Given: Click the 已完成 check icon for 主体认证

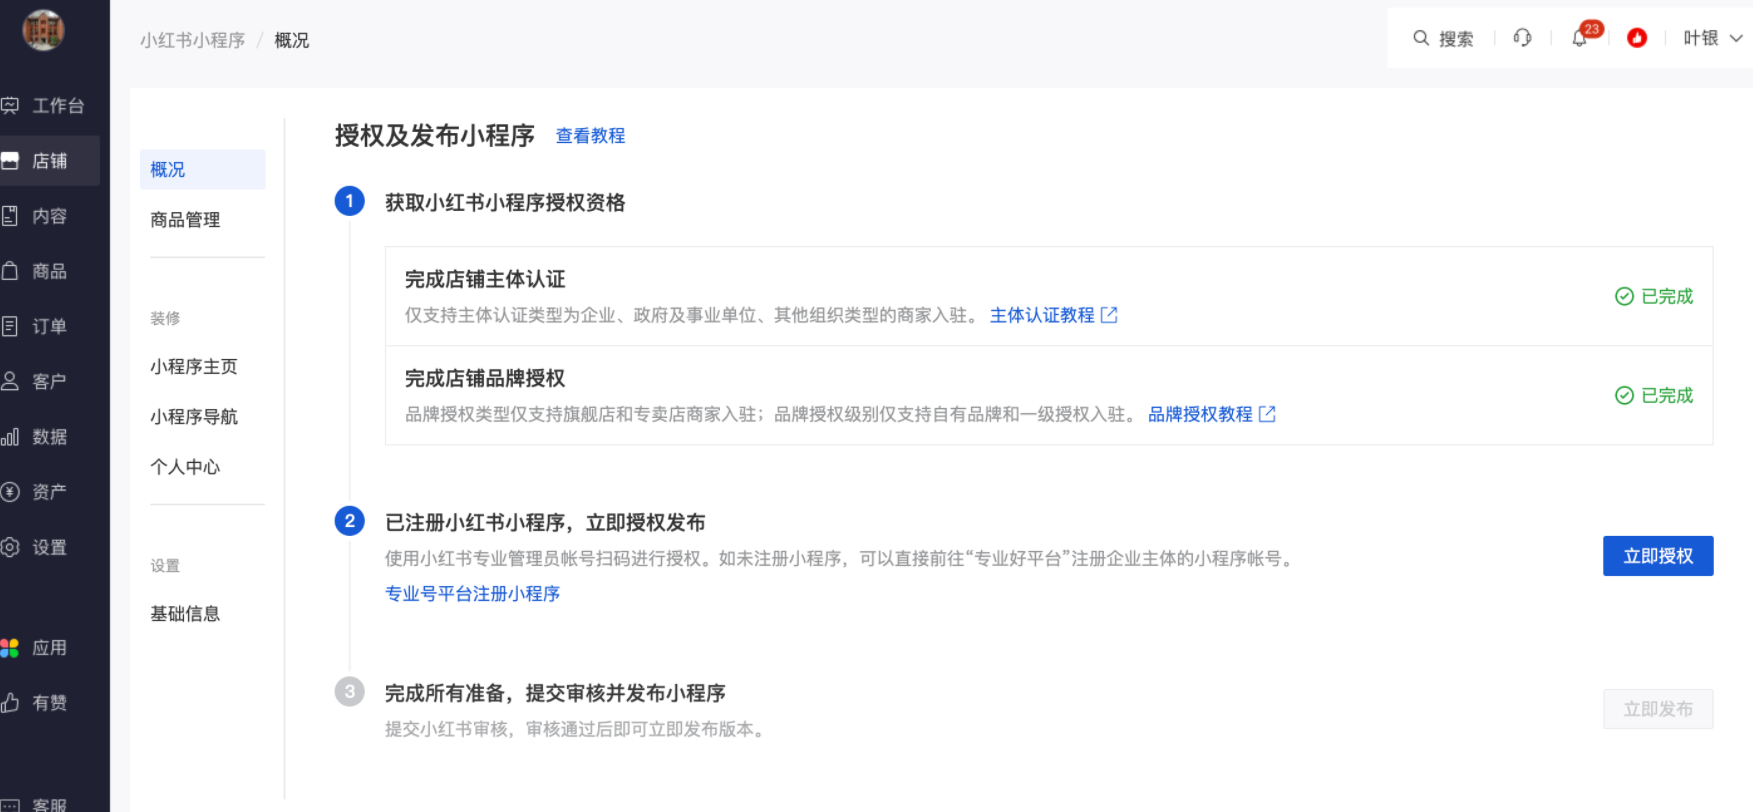Looking at the screenshot, I should [x=1624, y=296].
